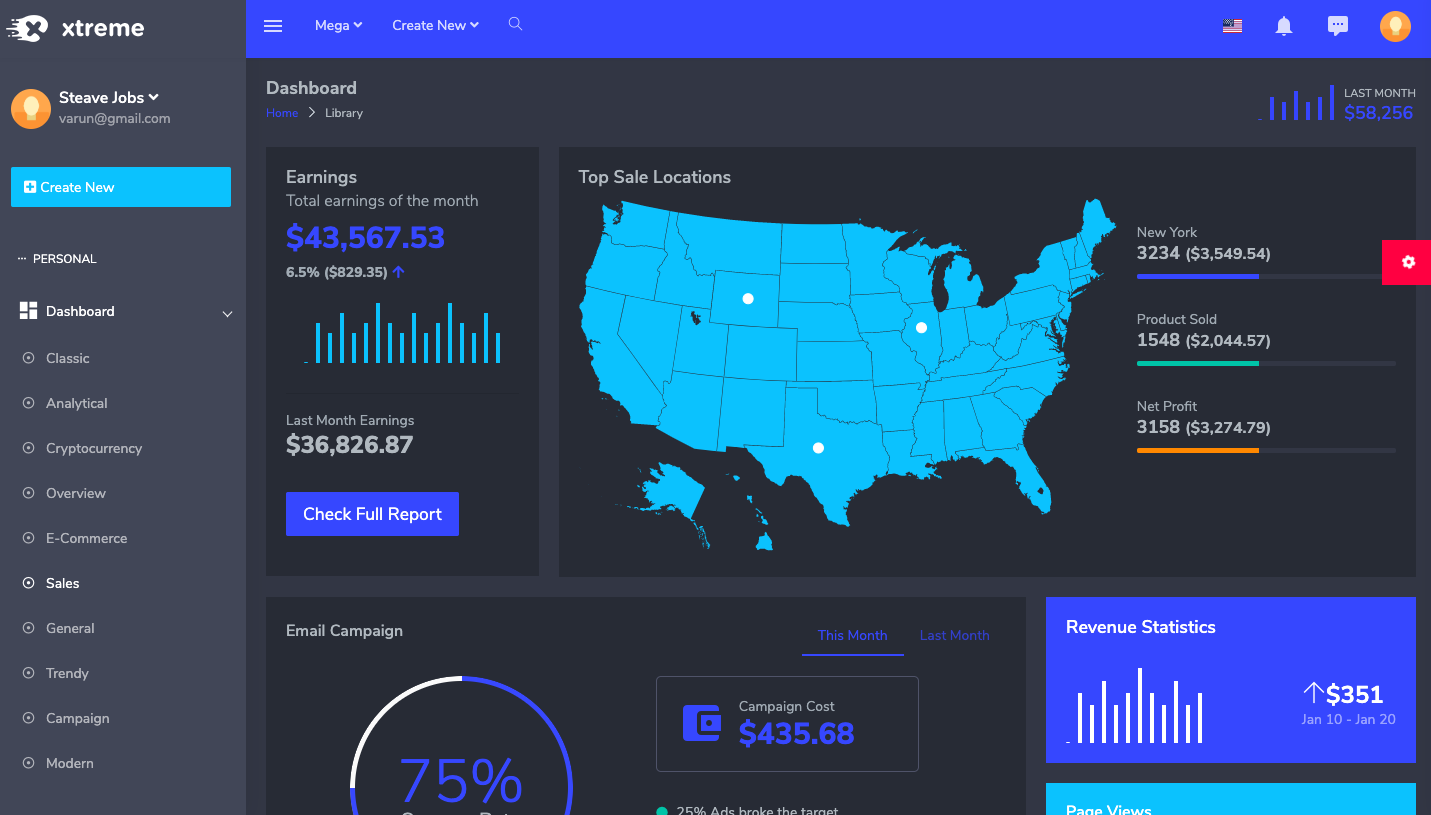Open the Mega dropdown menu

338,26
